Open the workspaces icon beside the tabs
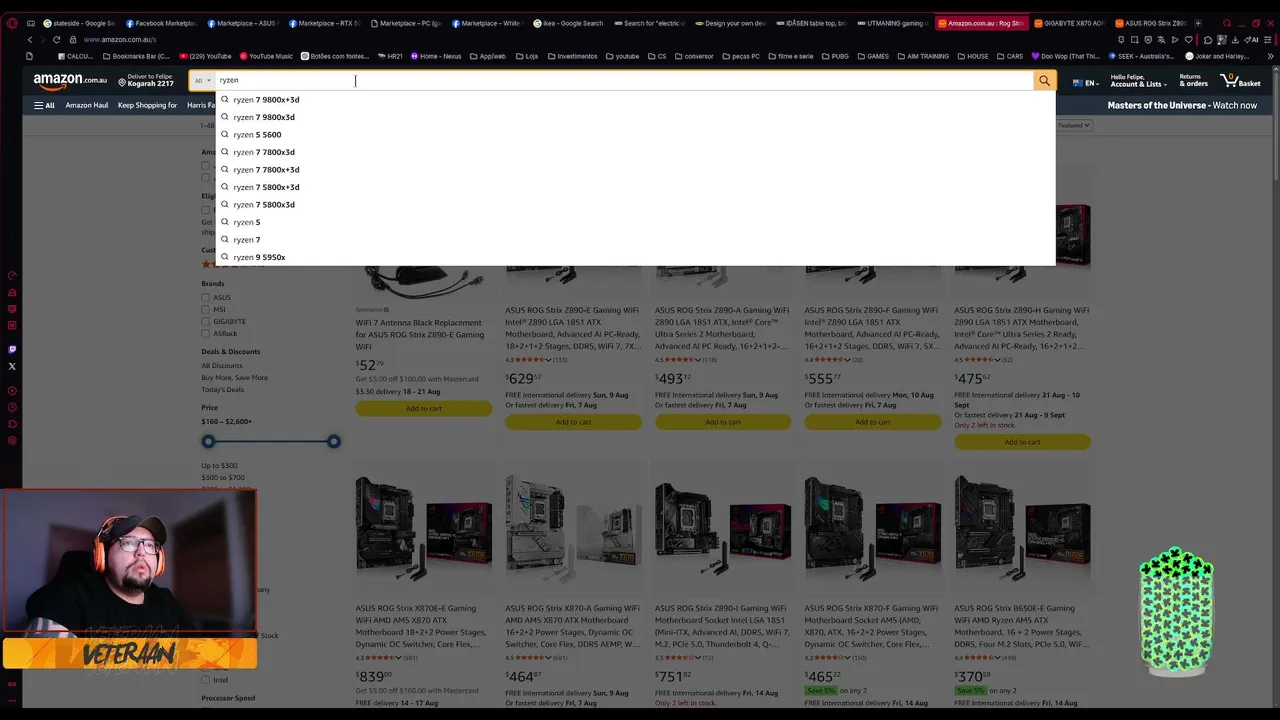Image resolution: width=1280 pixels, height=720 pixels. click(31, 23)
